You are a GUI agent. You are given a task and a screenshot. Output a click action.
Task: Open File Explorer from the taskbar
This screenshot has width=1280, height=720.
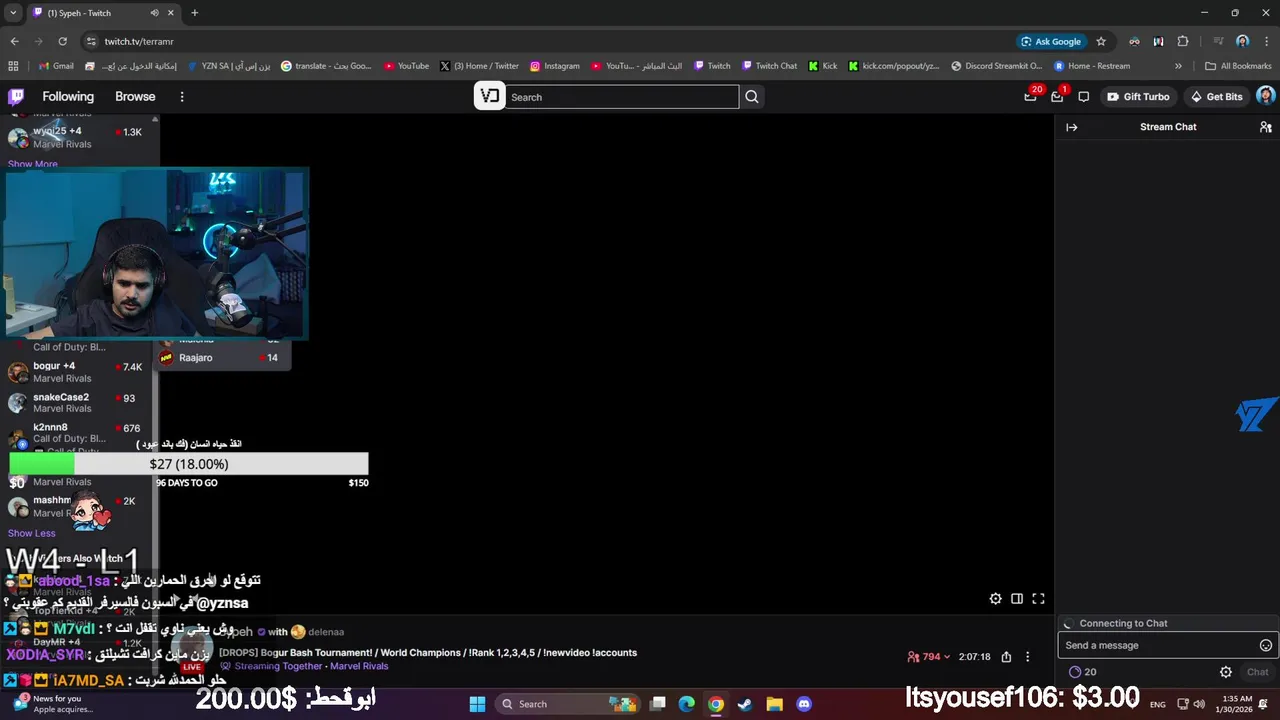point(775,704)
